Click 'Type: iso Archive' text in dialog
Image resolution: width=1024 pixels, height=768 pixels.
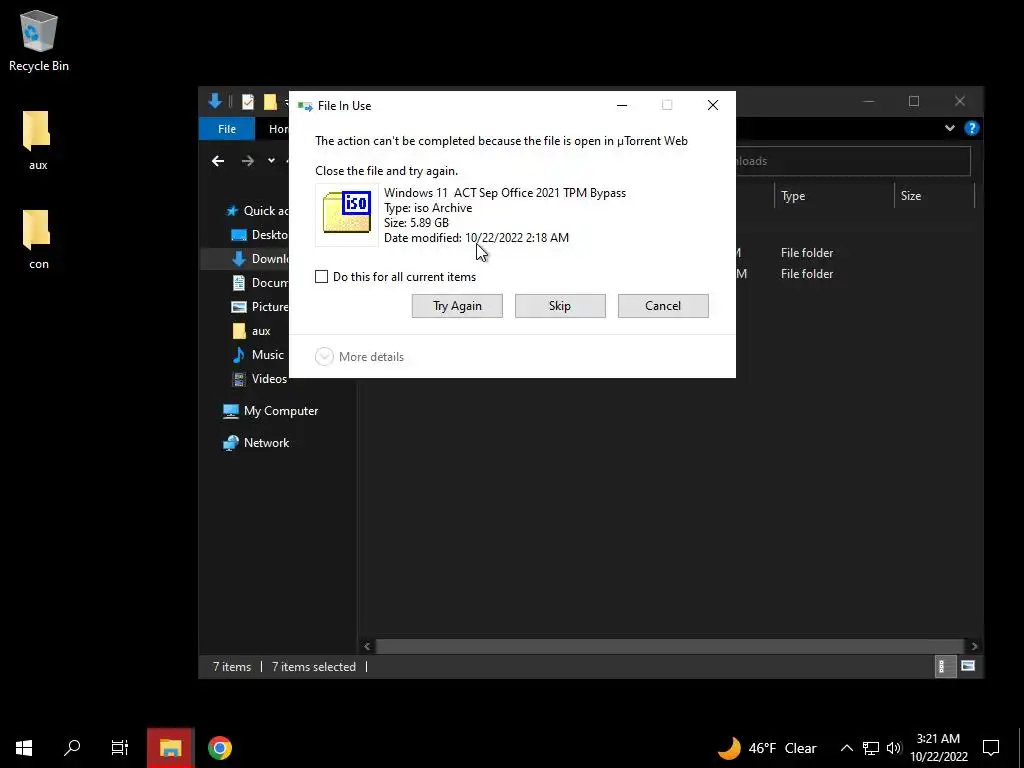coord(428,208)
